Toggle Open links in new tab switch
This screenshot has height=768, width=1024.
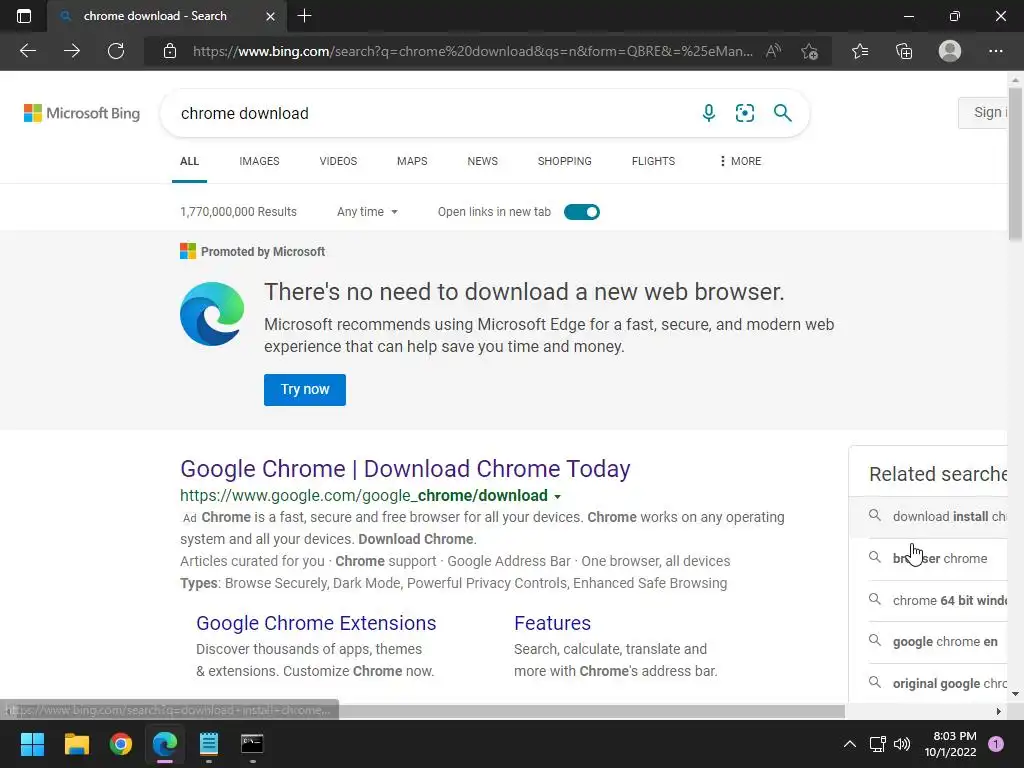pyautogui.click(x=582, y=212)
